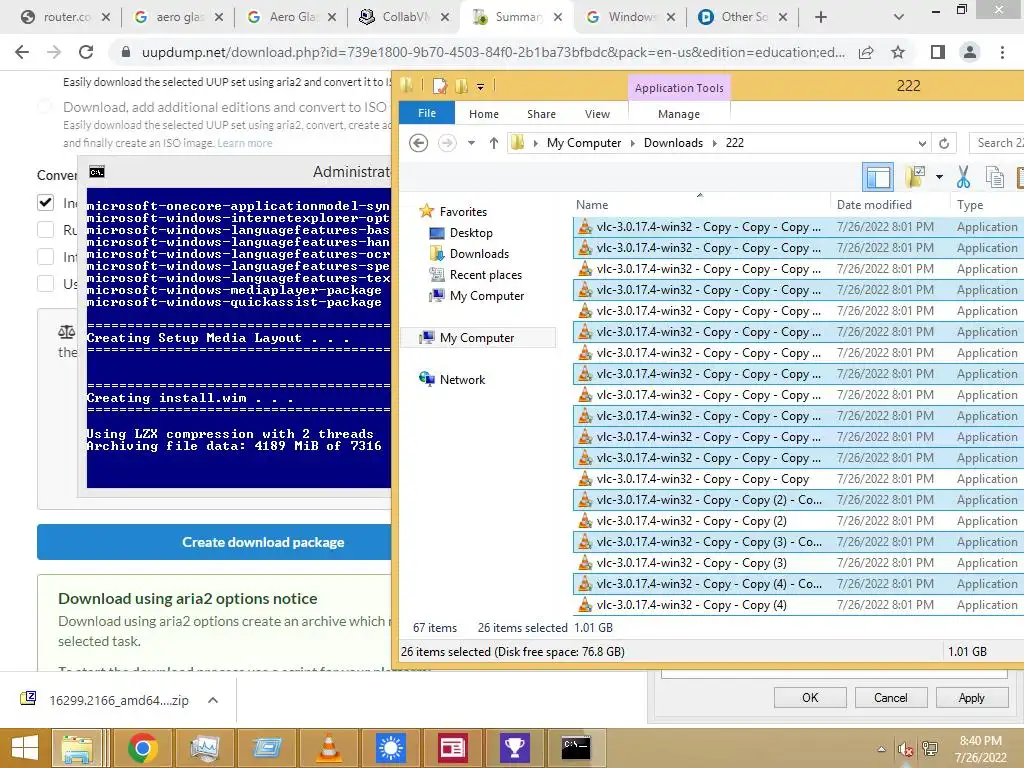This screenshot has width=1024, height=768.
Task: Select Desktop under Favorites
Action: pos(470,232)
